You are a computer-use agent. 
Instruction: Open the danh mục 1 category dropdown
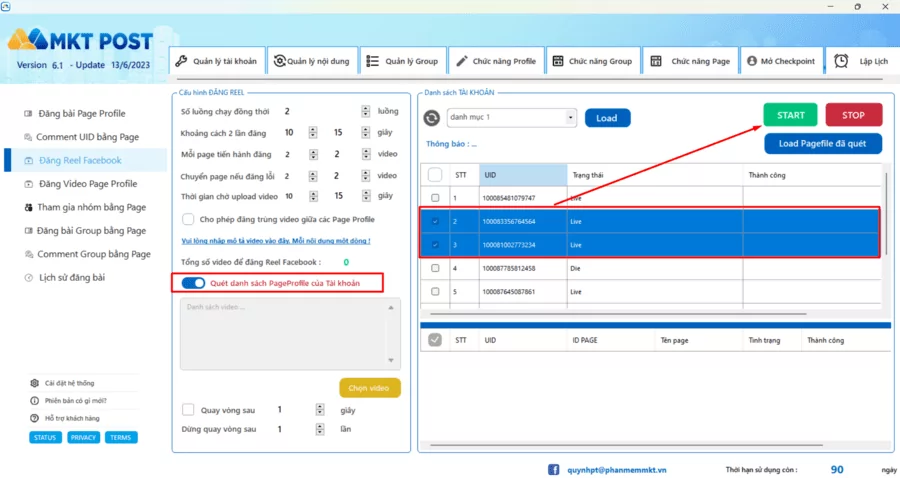[512, 117]
